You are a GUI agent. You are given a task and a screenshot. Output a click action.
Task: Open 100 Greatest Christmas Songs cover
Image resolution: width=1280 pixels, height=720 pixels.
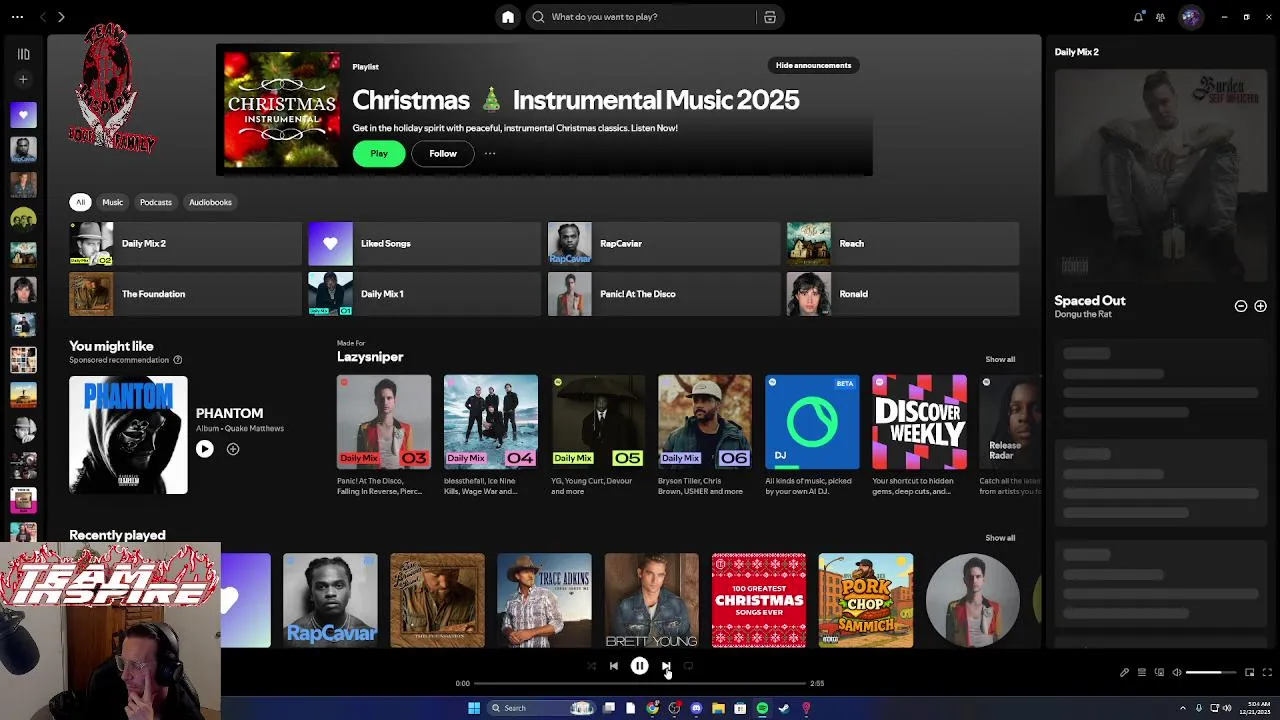coord(758,600)
